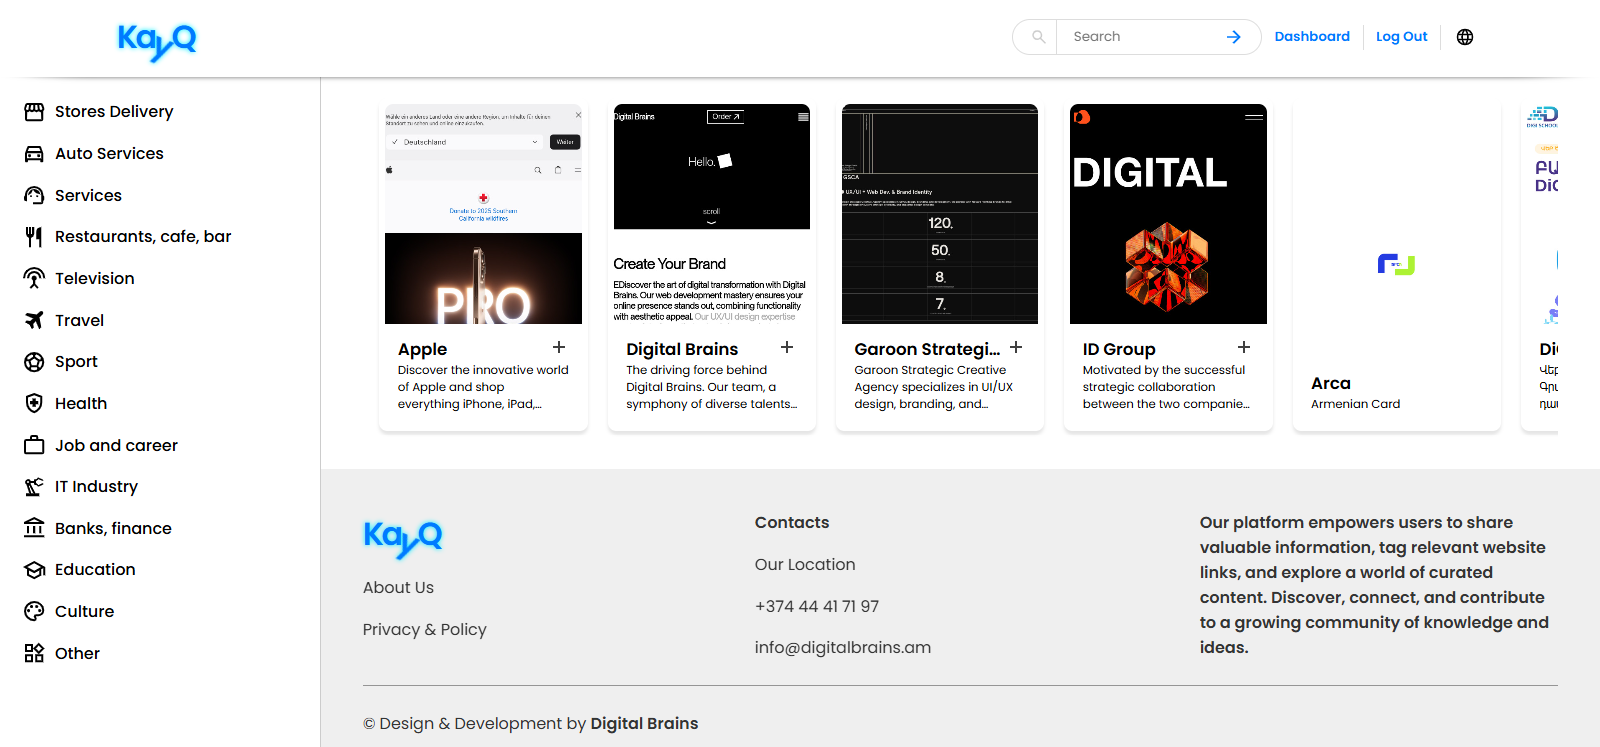
Task: Click the globe language selector icon
Action: (1465, 37)
